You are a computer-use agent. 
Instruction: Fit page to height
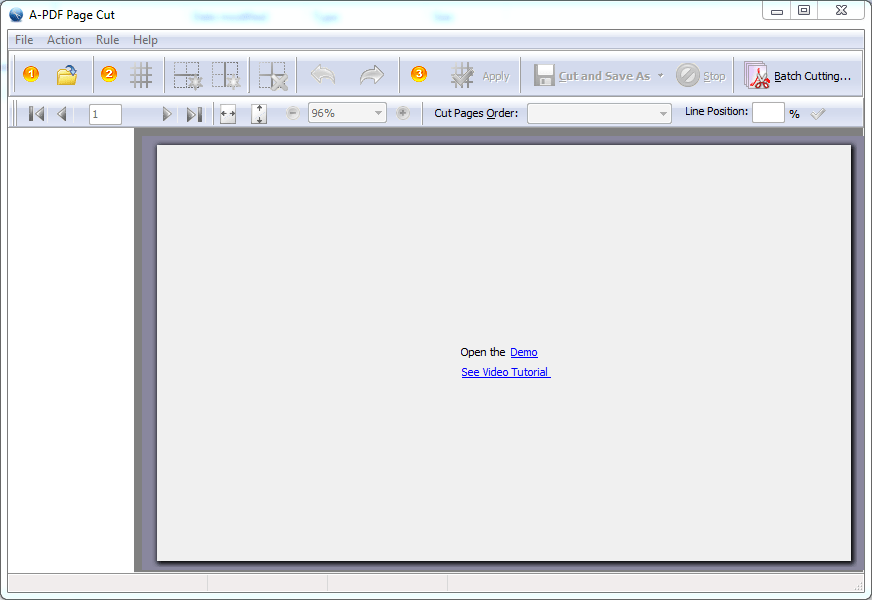[x=259, y=114]
